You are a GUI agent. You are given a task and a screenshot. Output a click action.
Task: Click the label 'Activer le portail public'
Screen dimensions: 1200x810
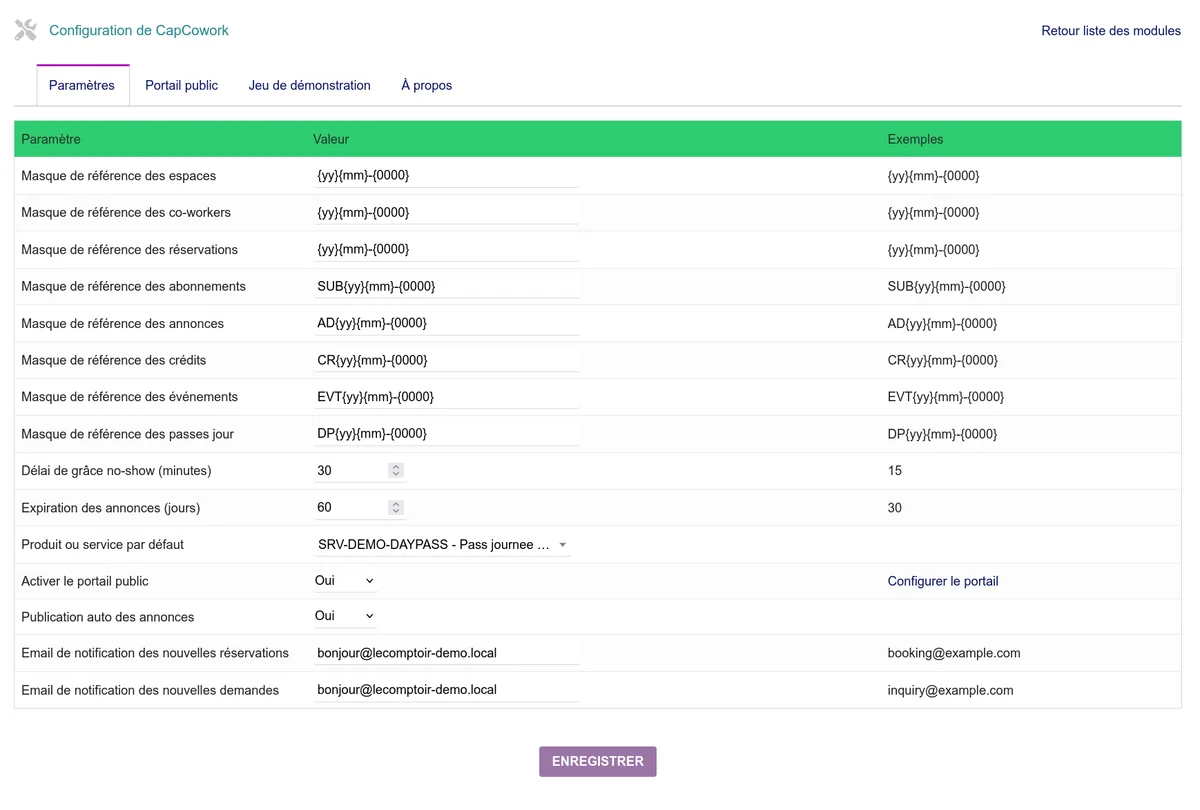pos(85,581)
